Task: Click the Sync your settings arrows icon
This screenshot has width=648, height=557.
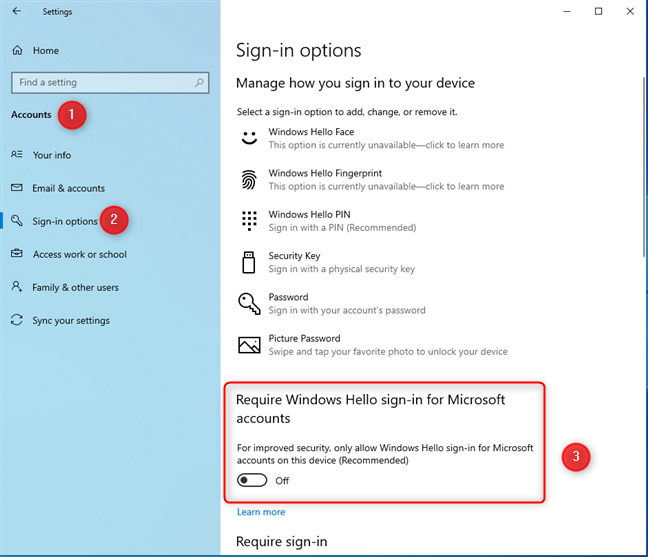Action: 17,320
